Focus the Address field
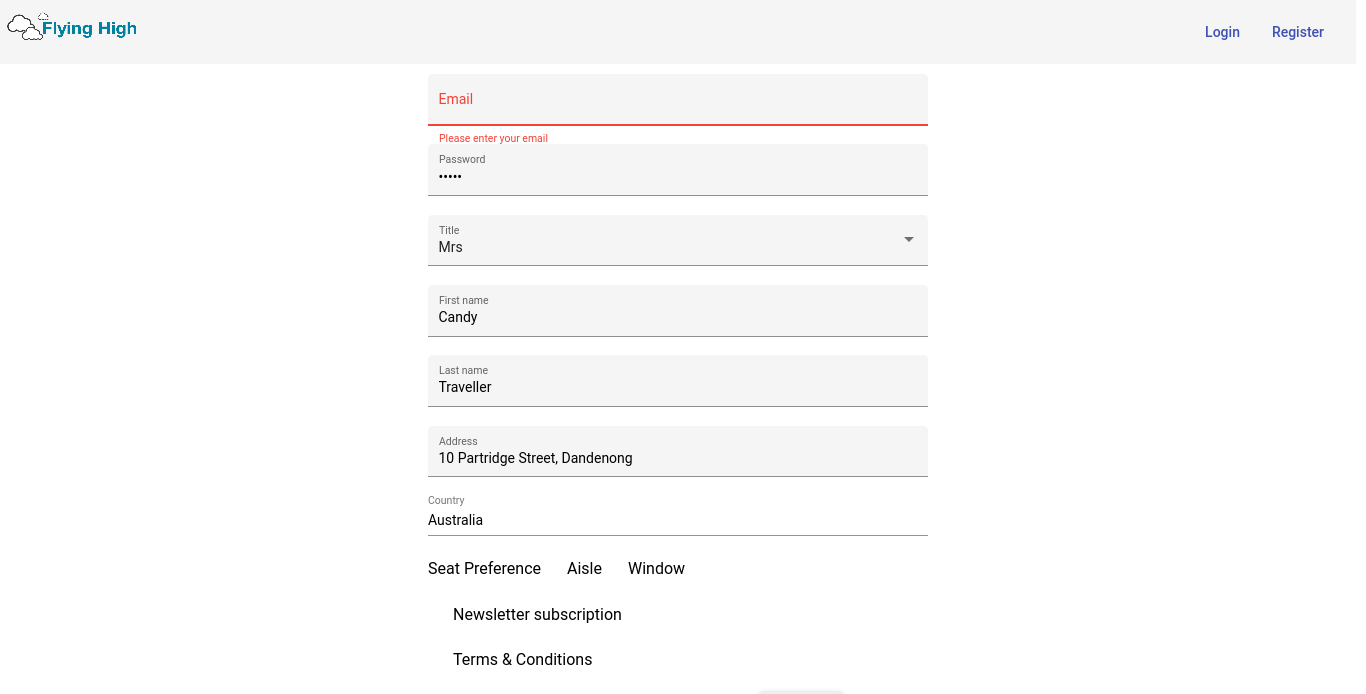 pos(678,458)
